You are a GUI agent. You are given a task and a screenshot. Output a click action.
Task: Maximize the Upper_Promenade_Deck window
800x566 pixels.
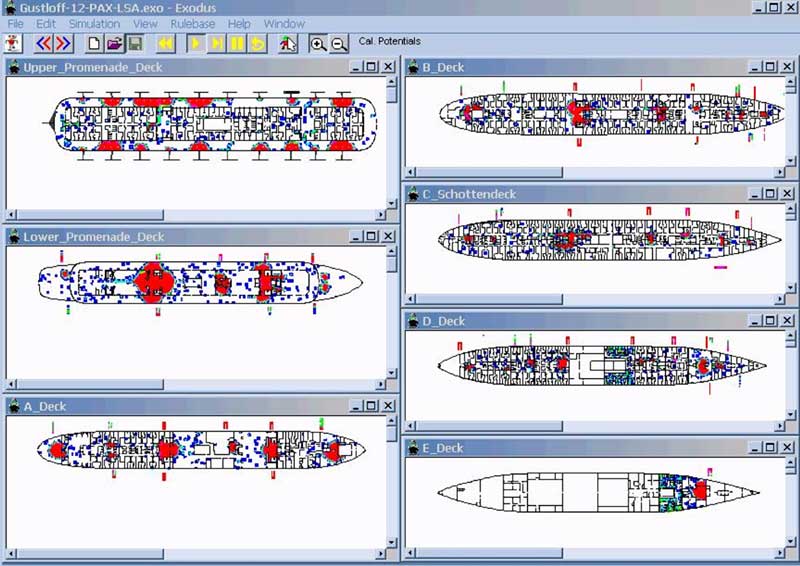tap(371, 66)
